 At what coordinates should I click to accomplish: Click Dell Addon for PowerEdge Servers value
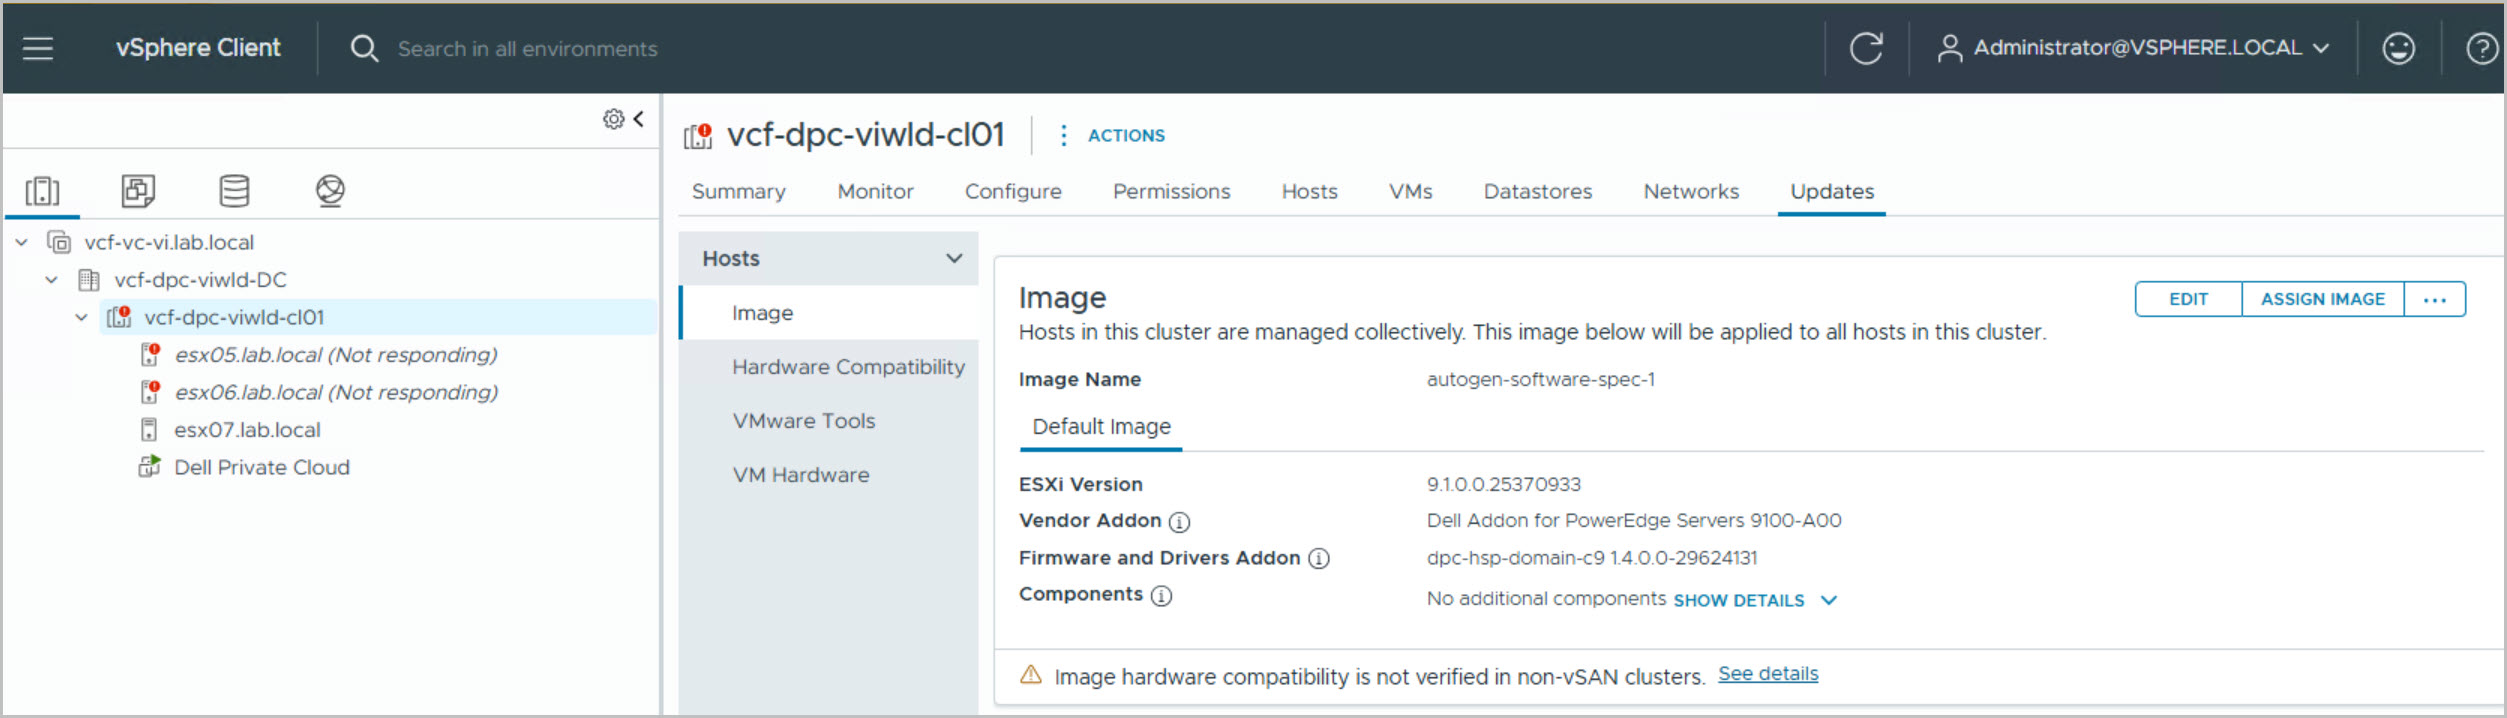(1634, 521)
